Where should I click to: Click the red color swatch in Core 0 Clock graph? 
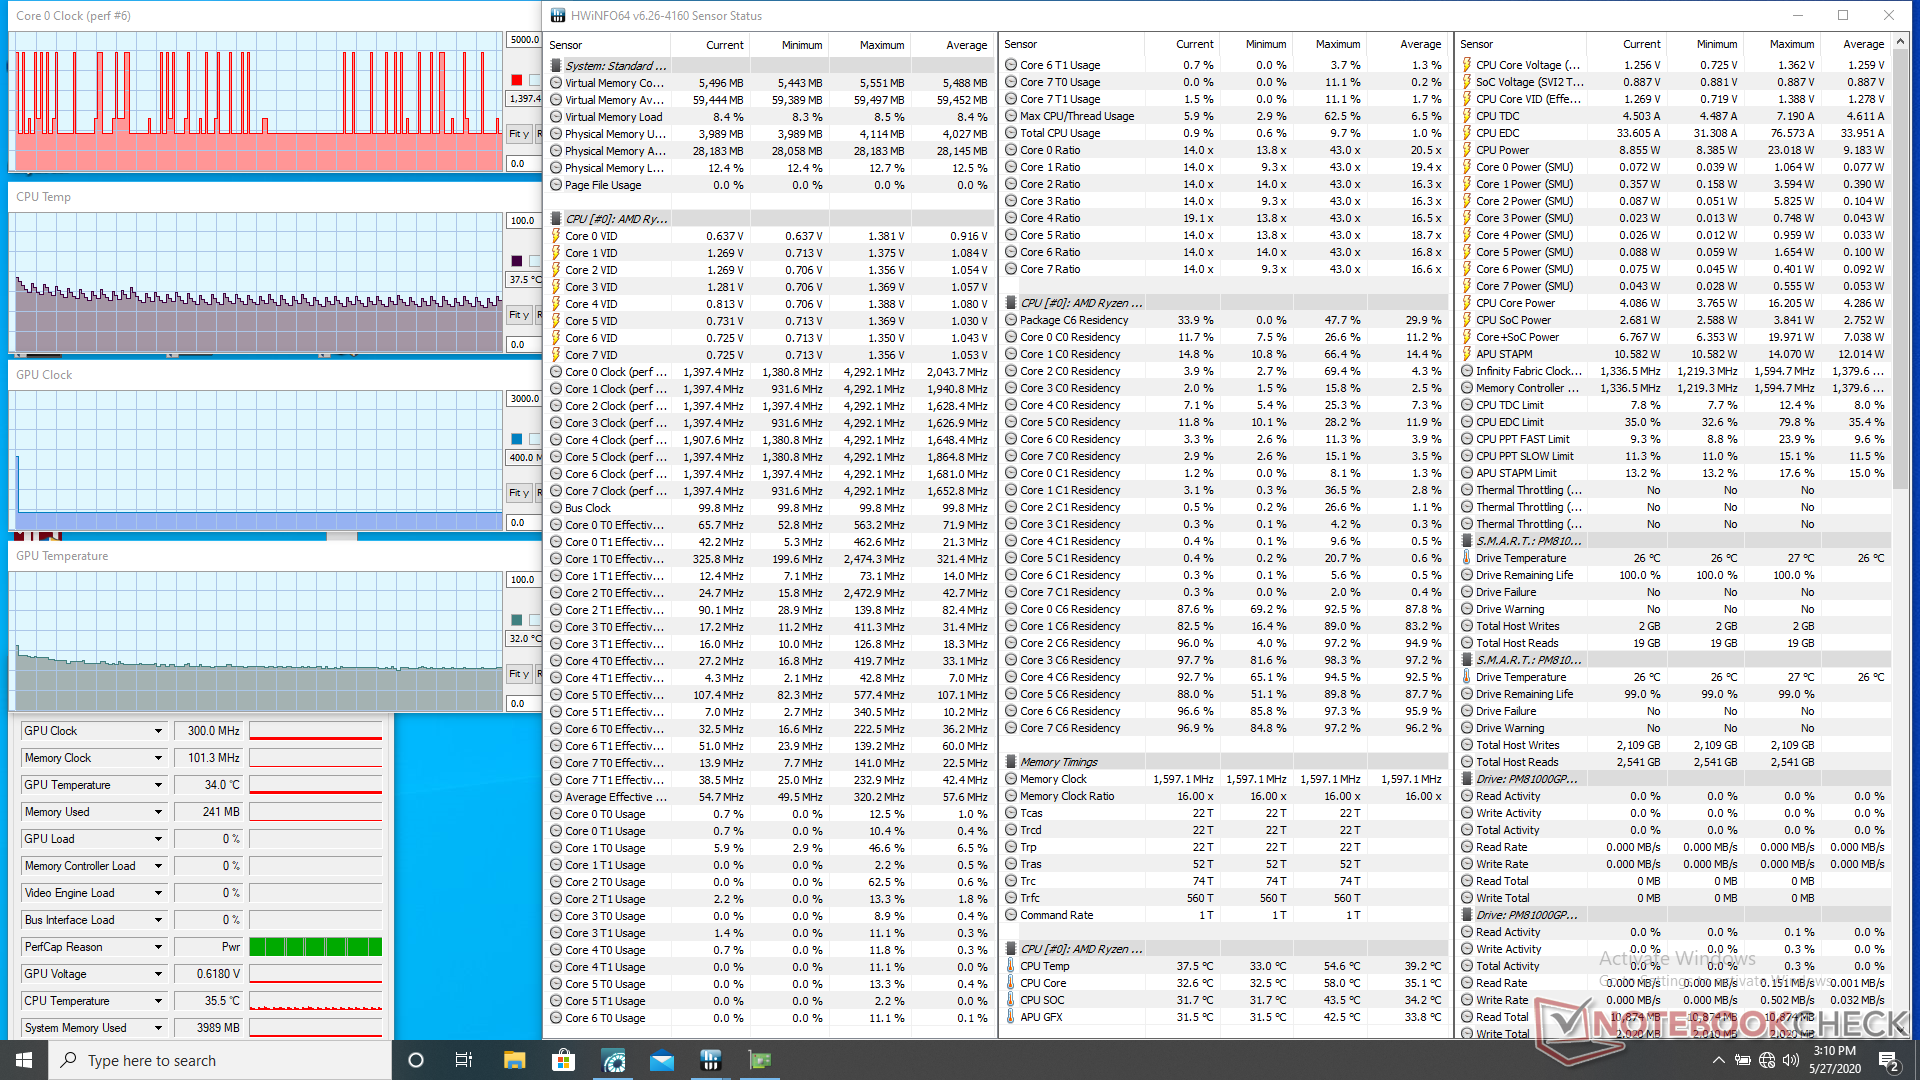point(516,80)
